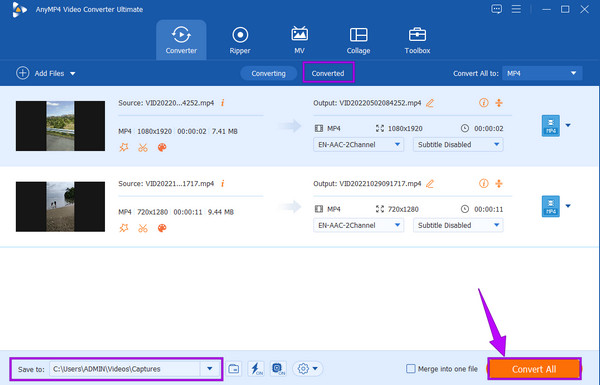Select the first video thumbnail
The image size is (600, 385).
(x=60, y=126)
